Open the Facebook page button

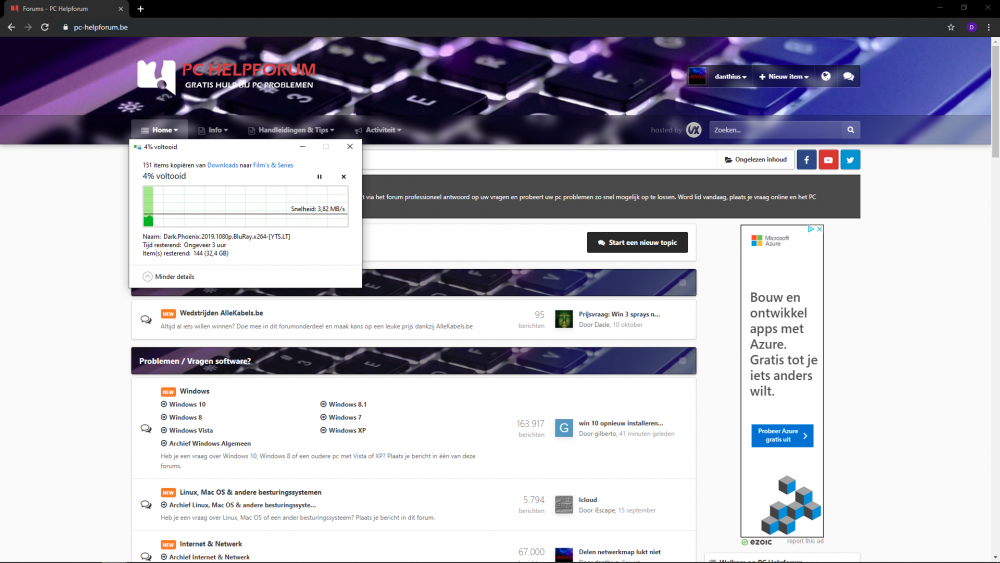click(x=806, y=160)
